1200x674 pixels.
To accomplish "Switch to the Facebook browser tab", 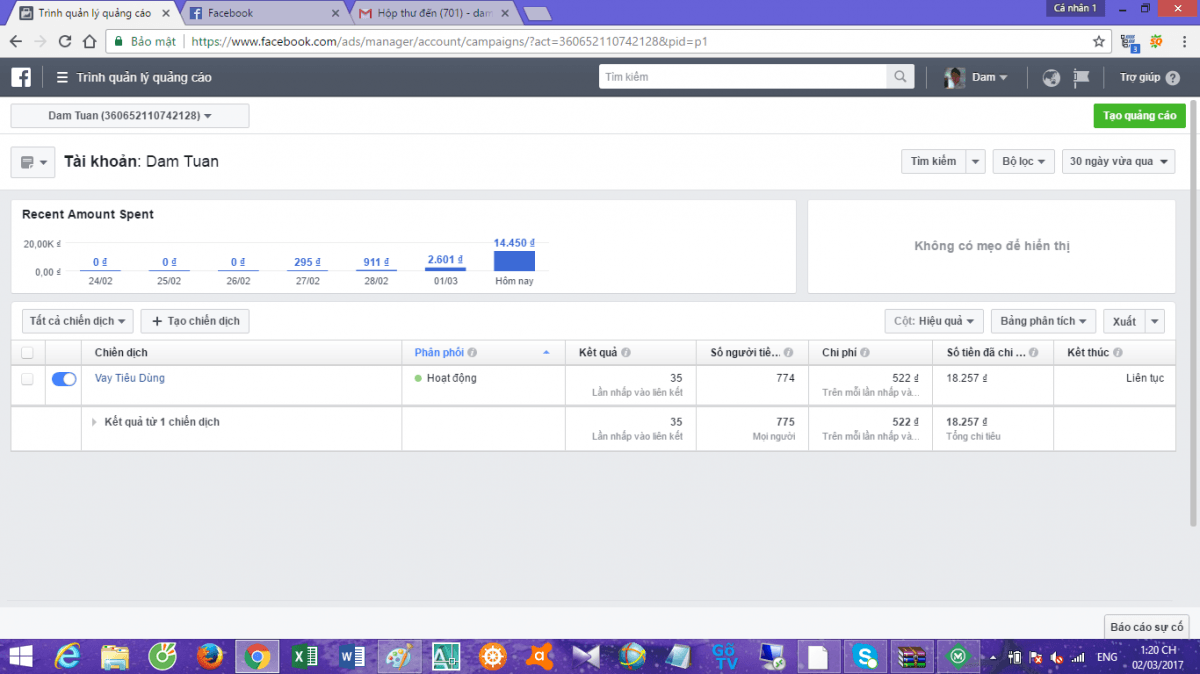I will (262, 13).
